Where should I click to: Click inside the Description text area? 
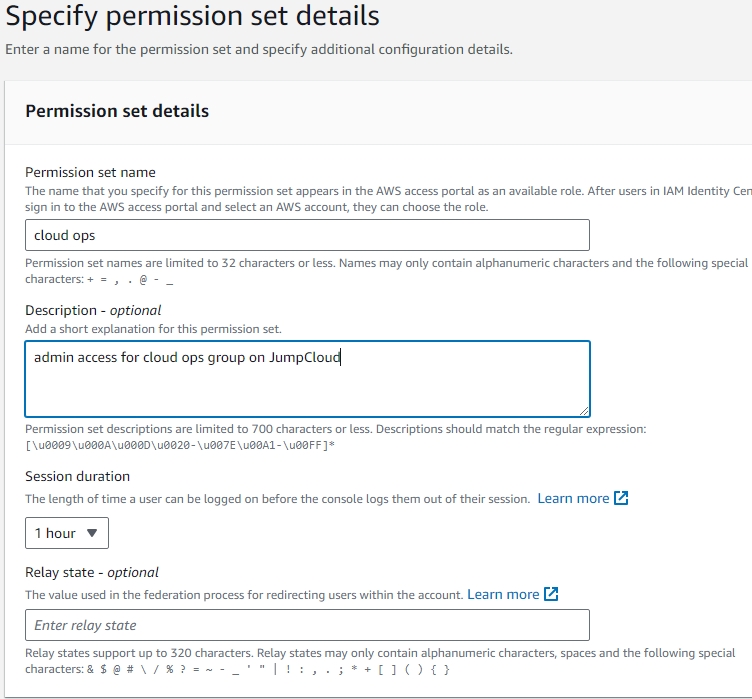307,379
